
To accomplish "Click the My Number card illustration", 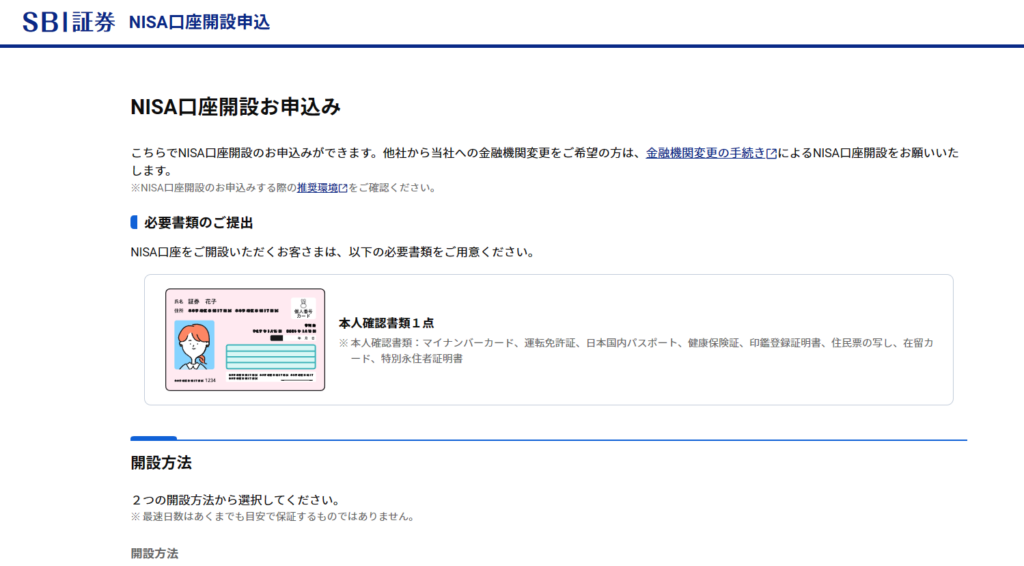I will 245,339.
